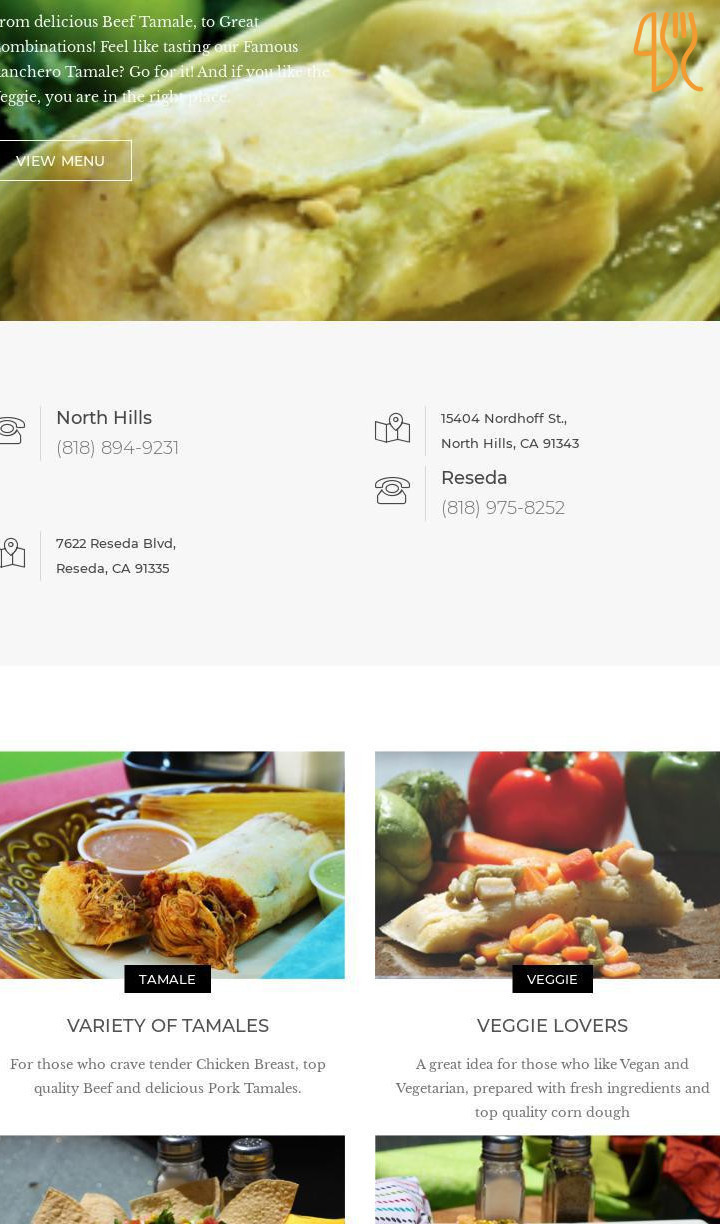
Task: Click the orange fork and knife logo
Action: click(x=668, y=52)
